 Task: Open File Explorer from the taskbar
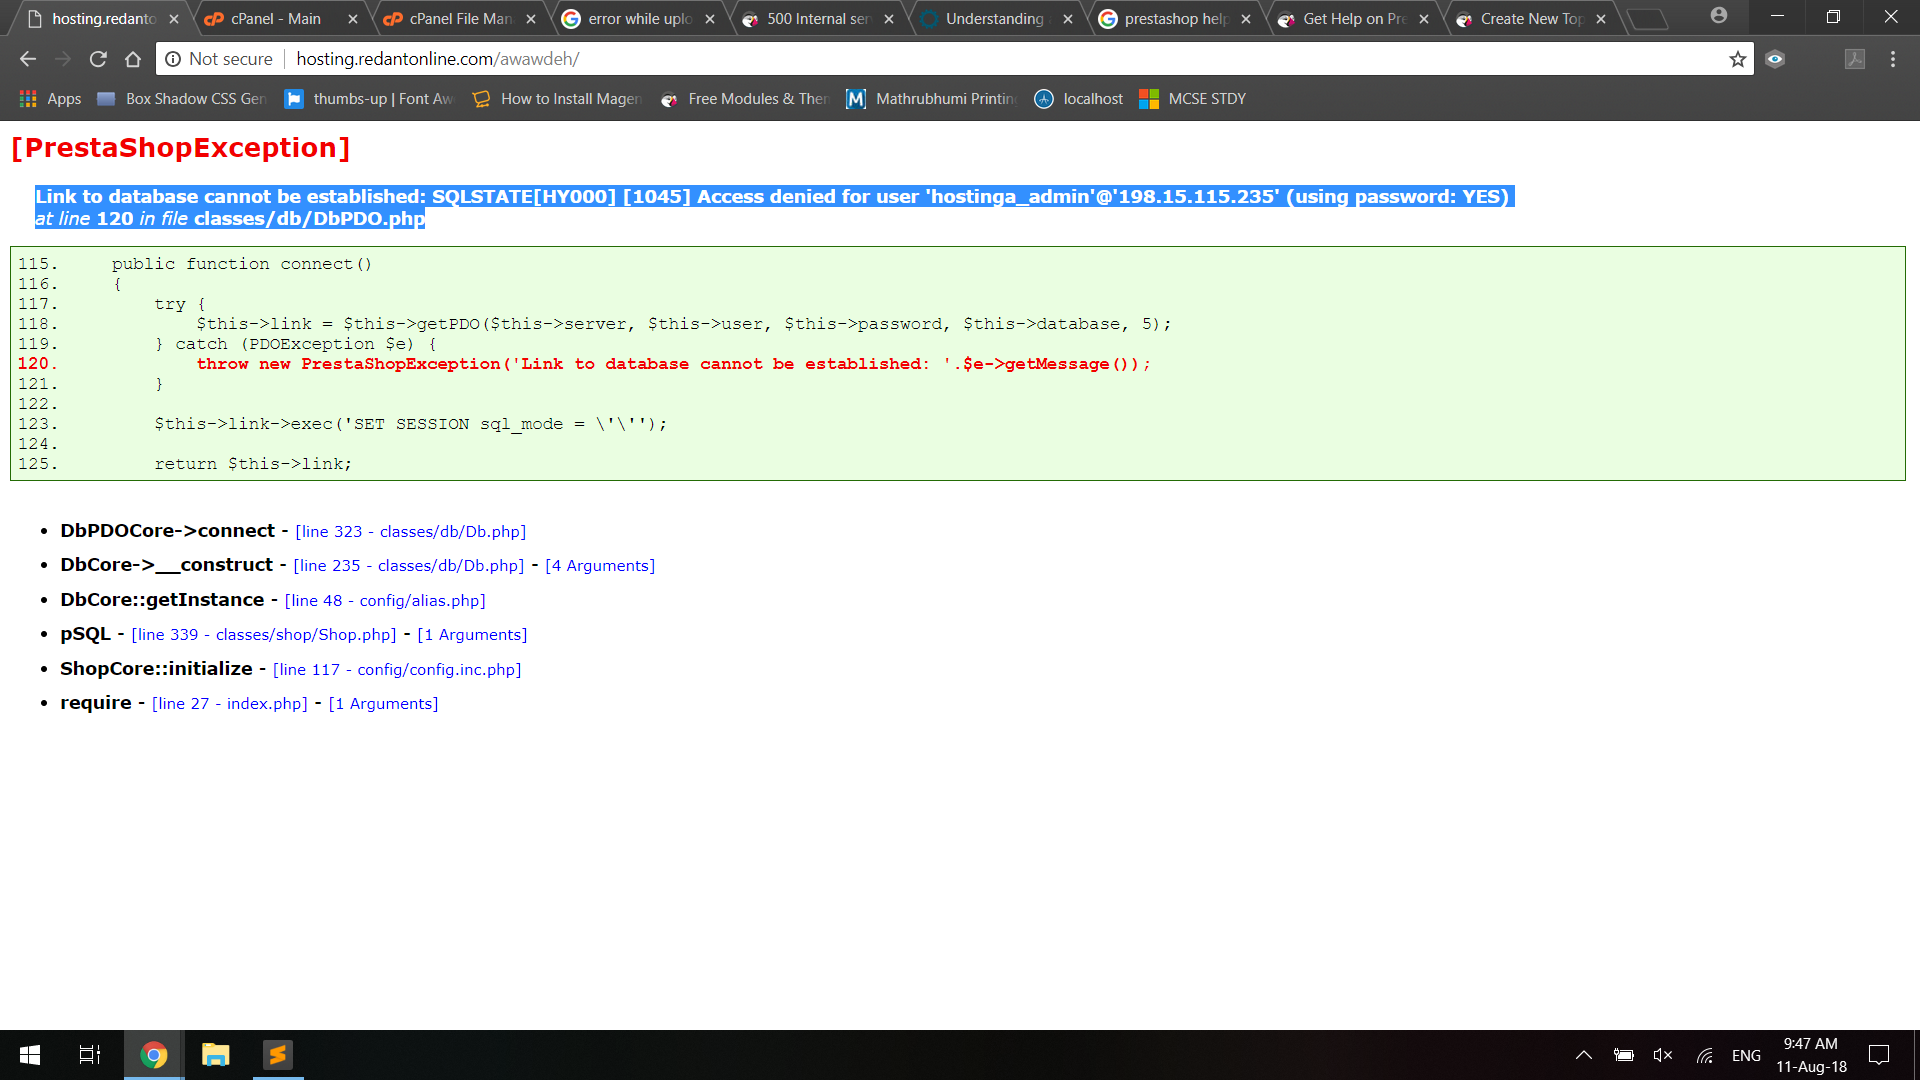[215, 1055]
